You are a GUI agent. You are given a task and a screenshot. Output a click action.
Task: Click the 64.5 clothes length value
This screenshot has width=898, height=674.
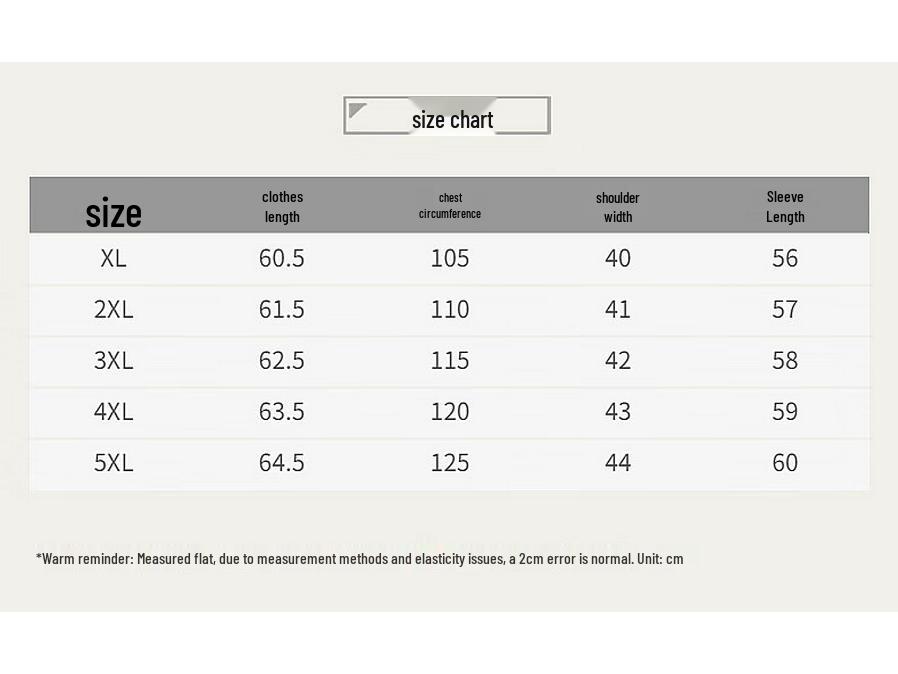click(x=281, y=463)
